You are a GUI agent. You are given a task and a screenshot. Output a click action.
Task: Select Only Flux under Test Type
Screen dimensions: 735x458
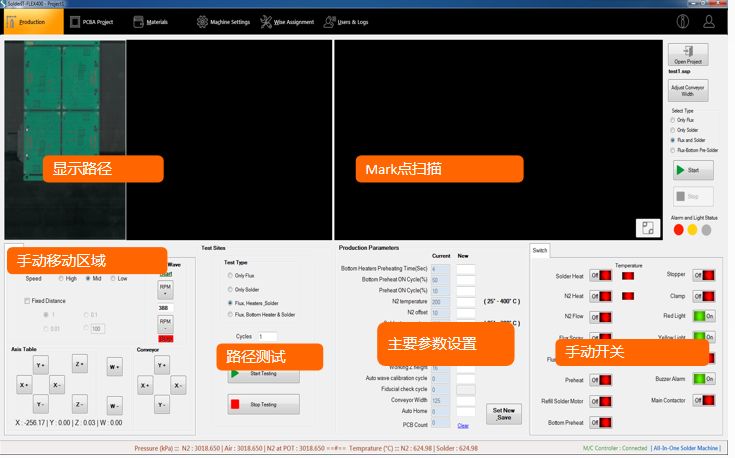tap(232, 275)
